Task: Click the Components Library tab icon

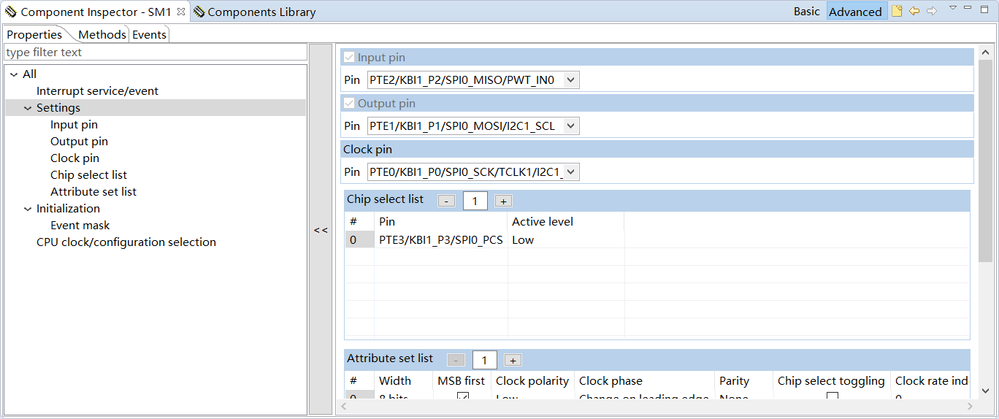Action: (x=199, y=11)
